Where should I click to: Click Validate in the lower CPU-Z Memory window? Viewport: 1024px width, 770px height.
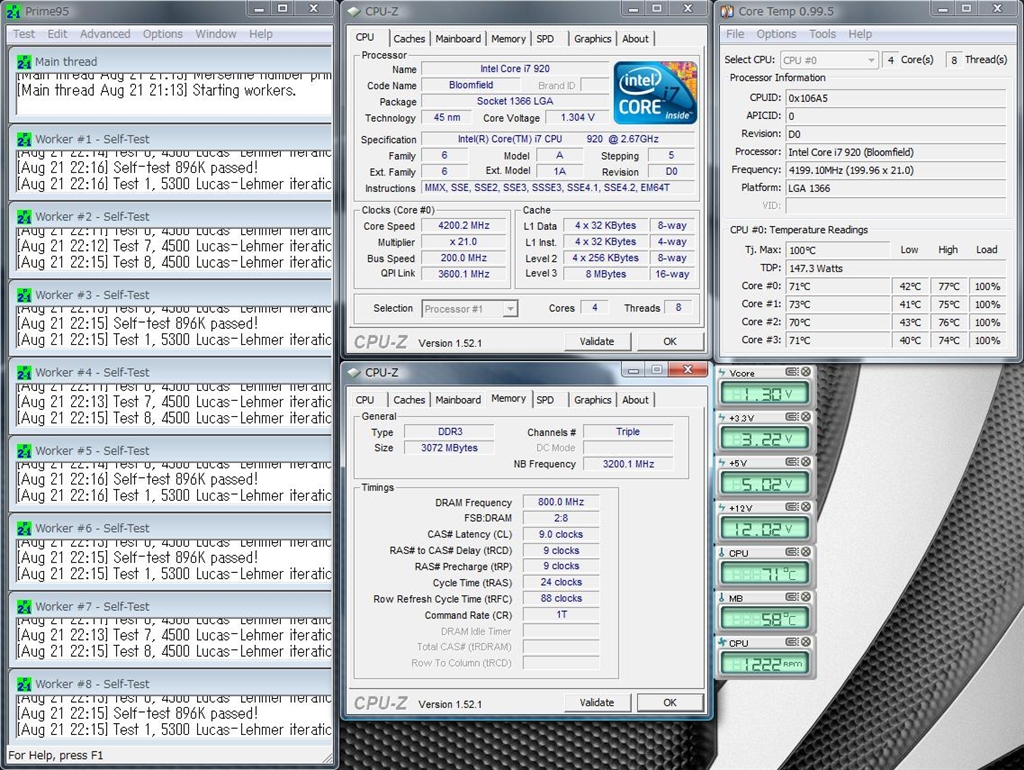(597, 702)
